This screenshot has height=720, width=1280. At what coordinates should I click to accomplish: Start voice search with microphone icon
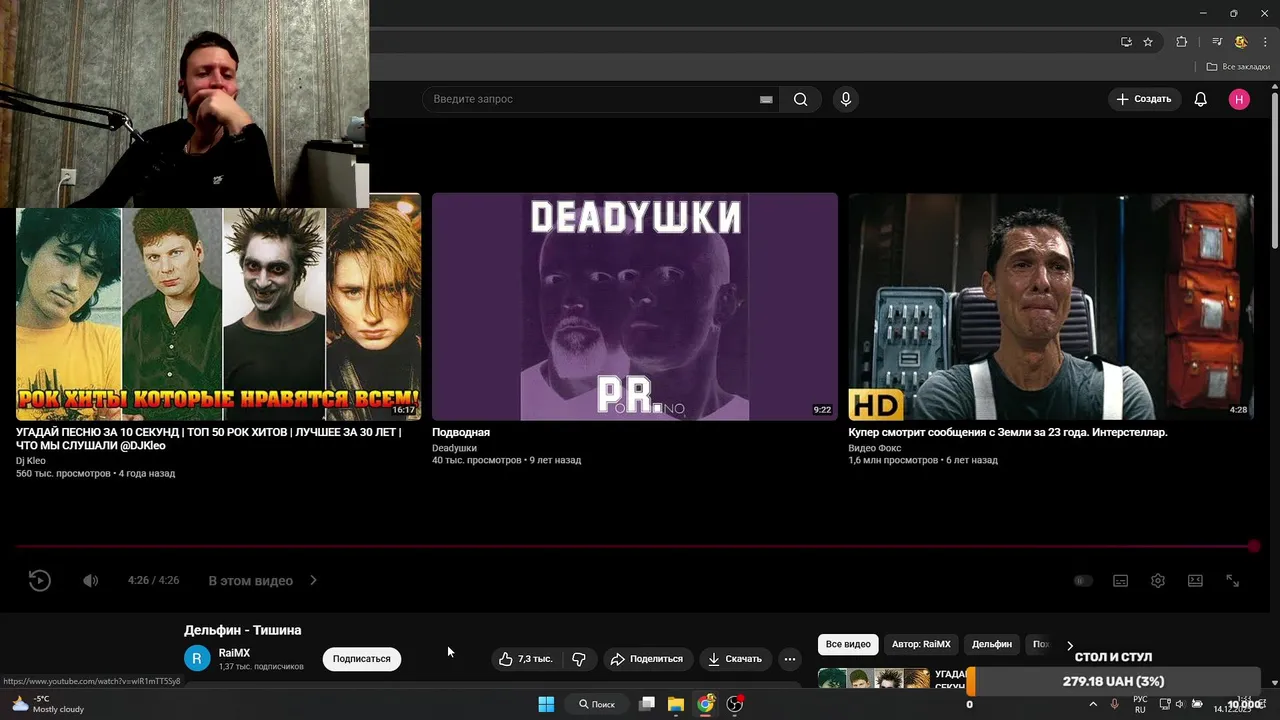click(846, 99)
